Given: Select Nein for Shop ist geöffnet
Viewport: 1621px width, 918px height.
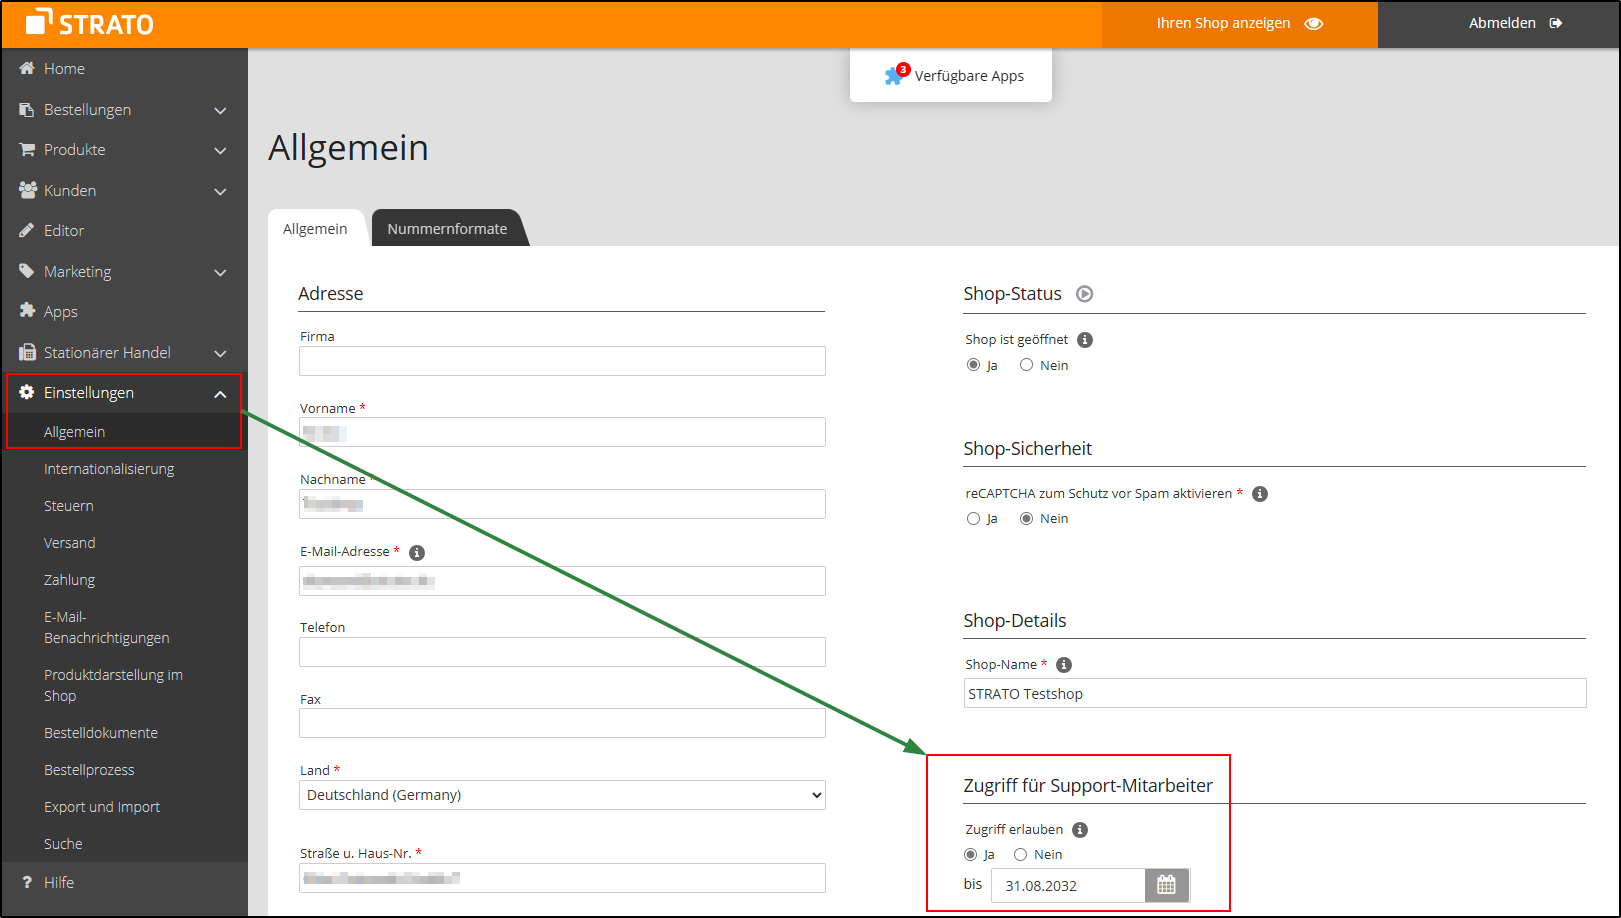Looking at the screenshot, I should click(x=1026, y=365).
